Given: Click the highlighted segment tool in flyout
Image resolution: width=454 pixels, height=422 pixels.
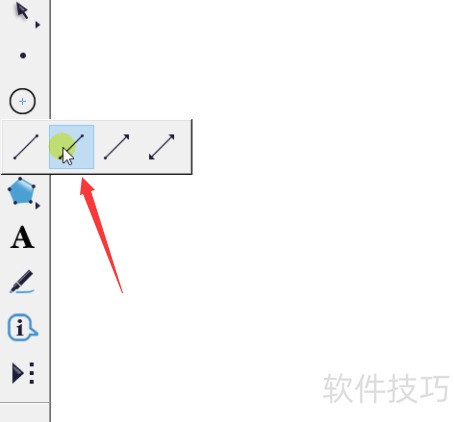Looking at the screenshot, I should (x=71, y=147).
